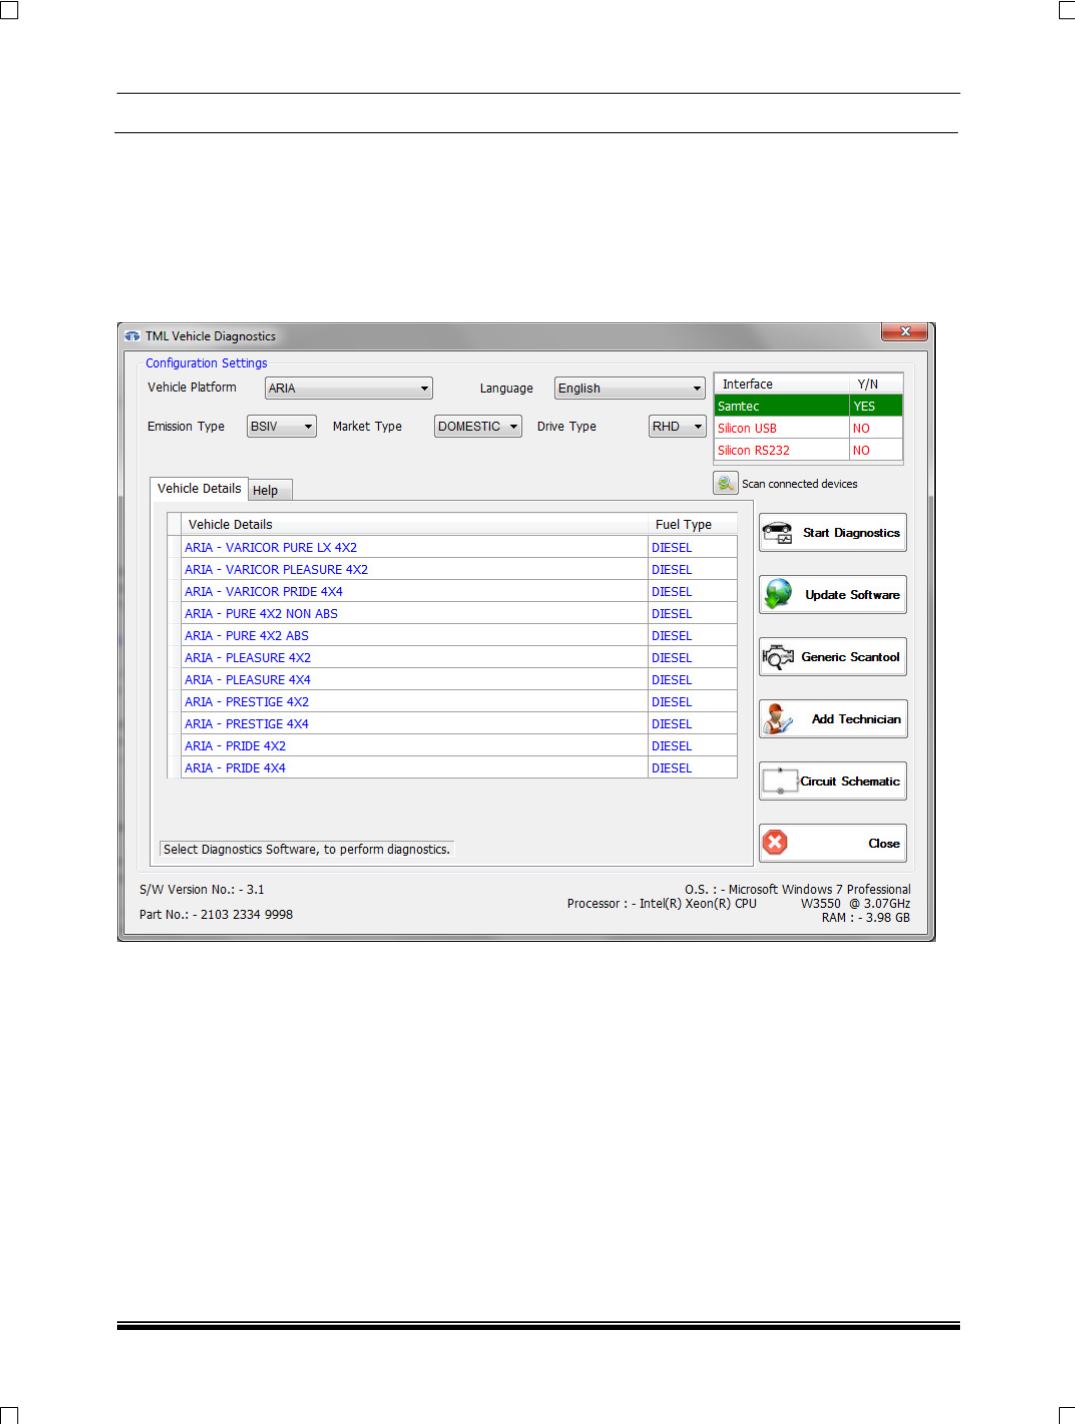Click the red X Close icon
Image resolution: width=1075 pixels, height=1424 pixels.
click(775, 843)
